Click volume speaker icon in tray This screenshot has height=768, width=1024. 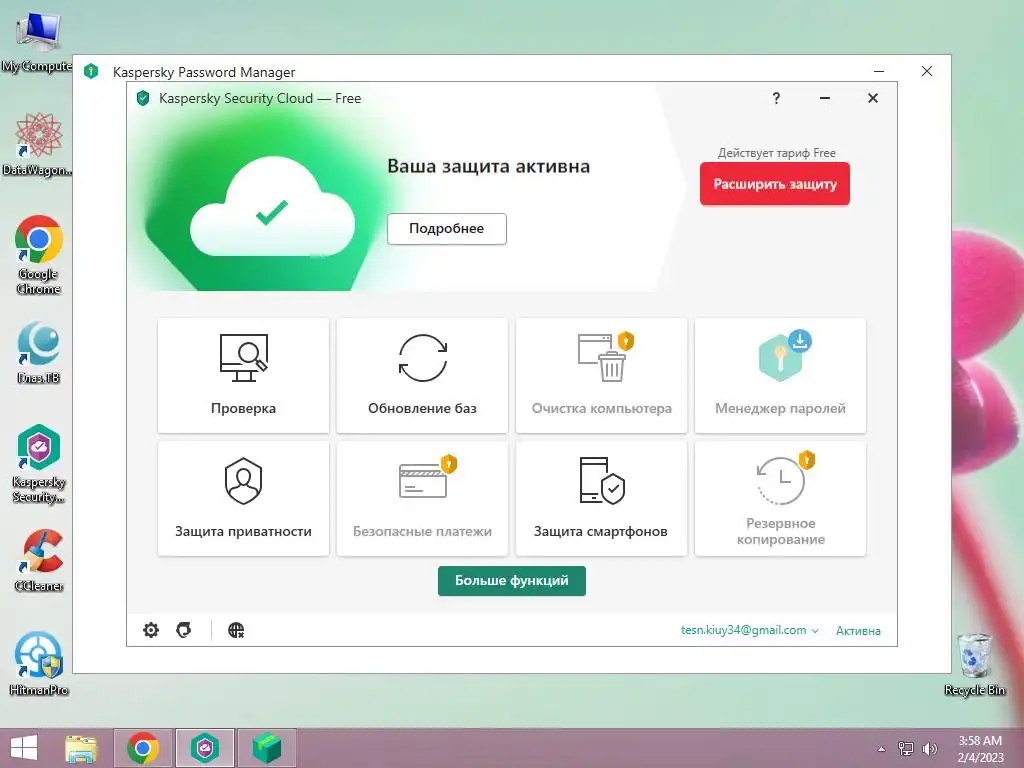(x=929, y=749)
